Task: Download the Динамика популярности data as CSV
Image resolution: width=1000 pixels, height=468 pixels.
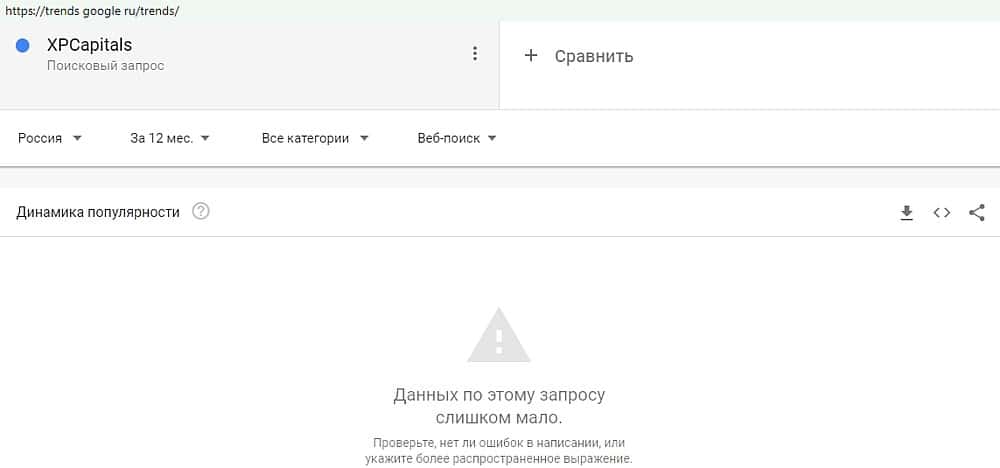Action: (x=906, y=213)
